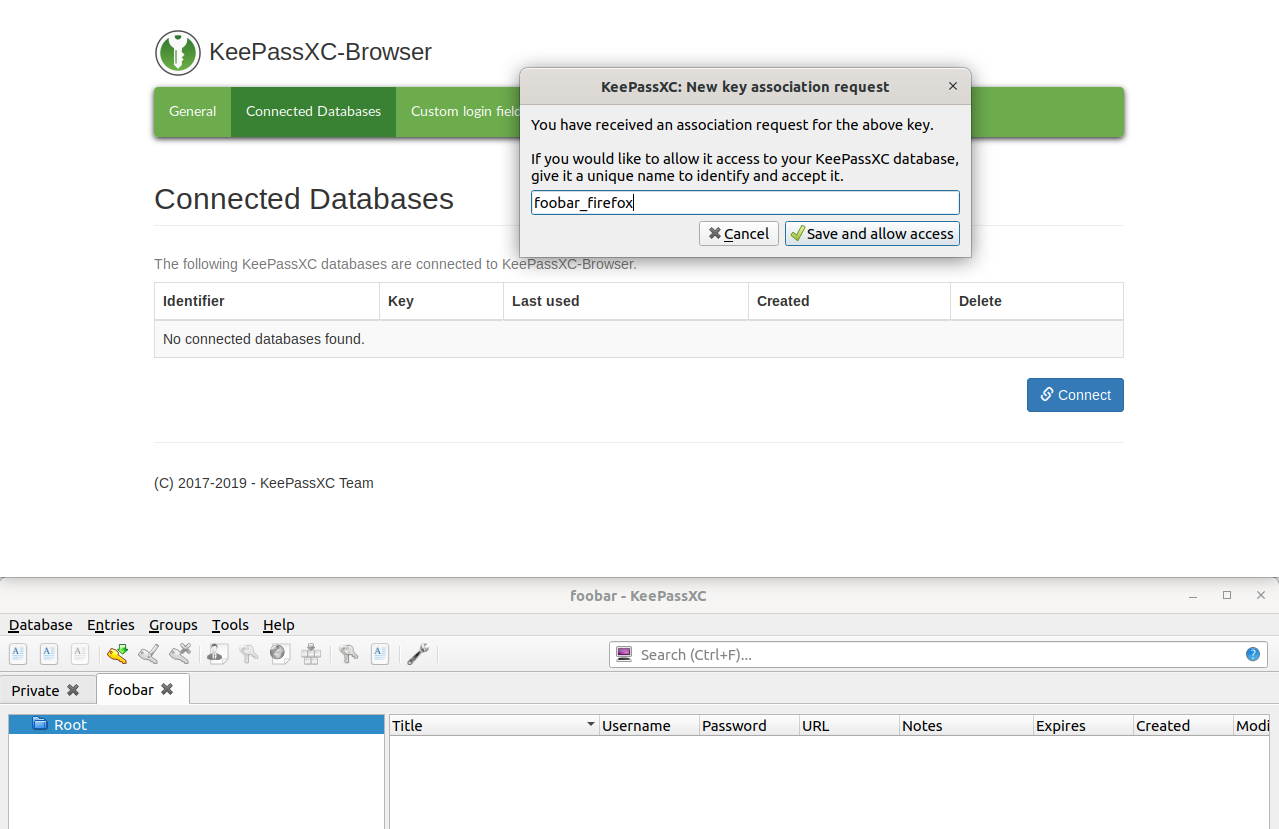Click the Delete entry icon with the X
The image size is (1279, 829).
(x=180, y=654)
